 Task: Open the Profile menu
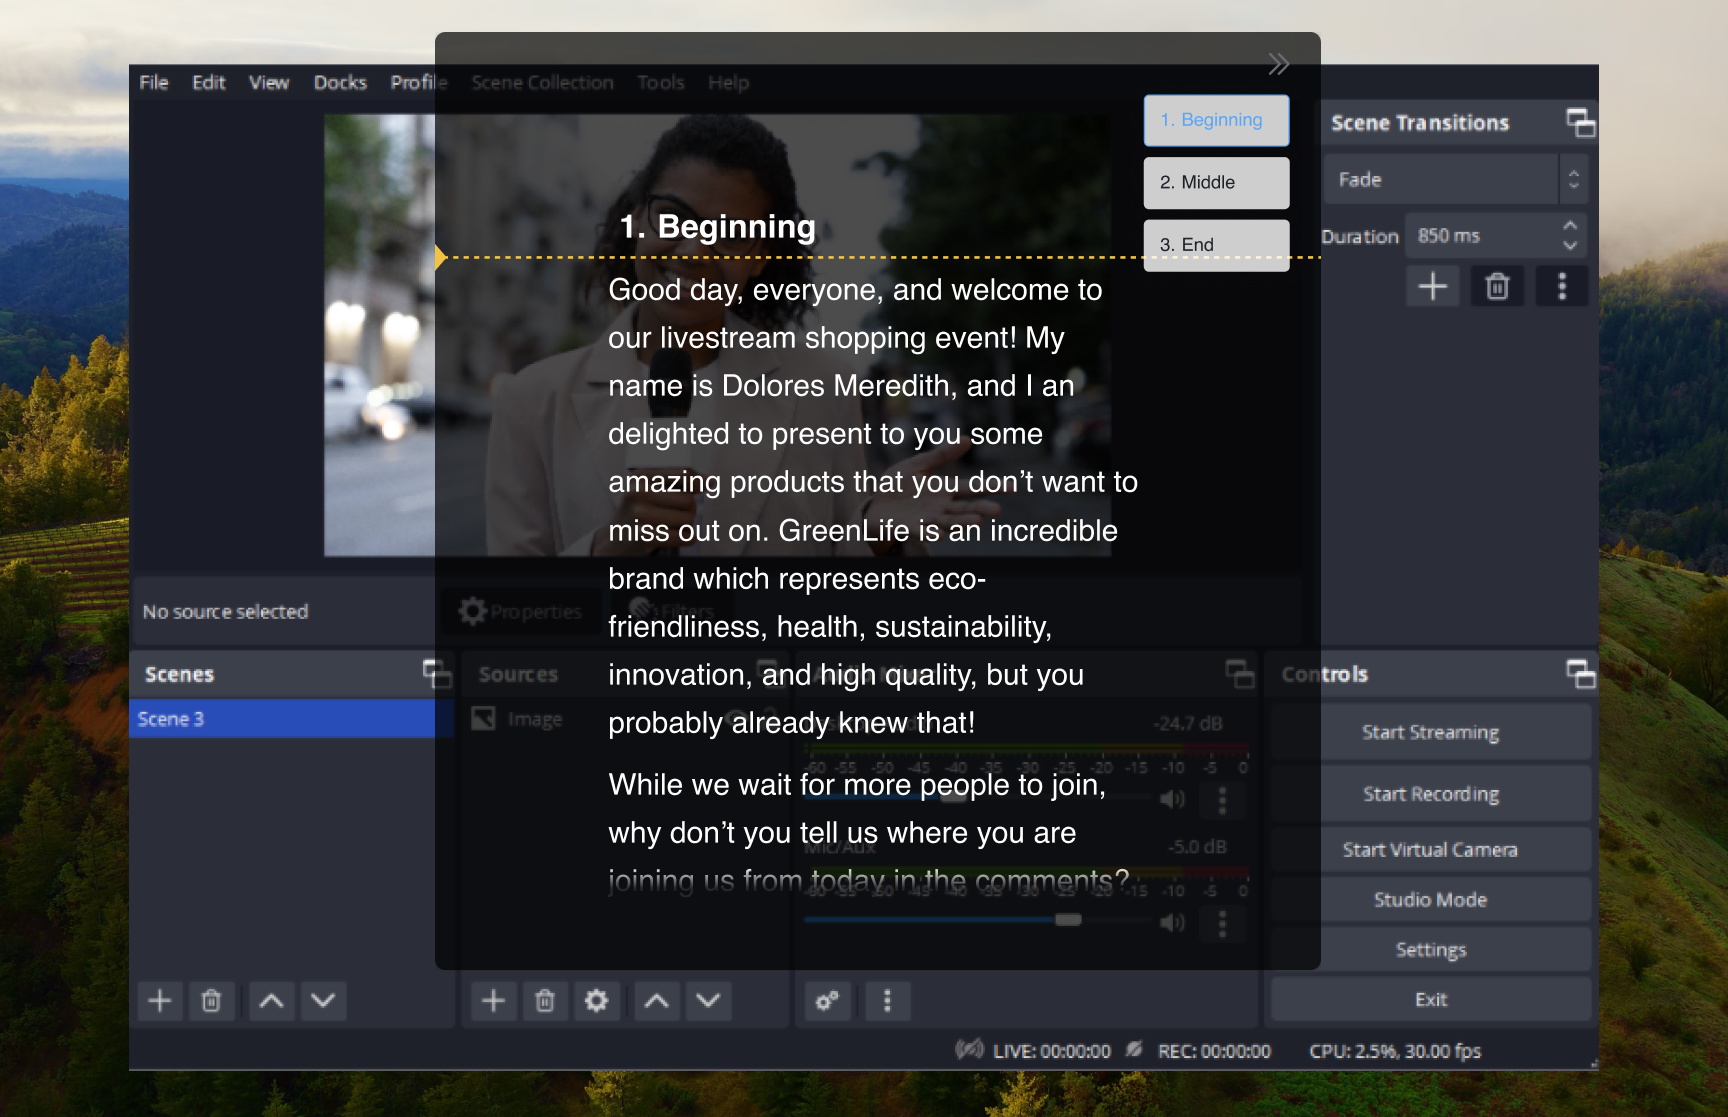coord(419,83)
